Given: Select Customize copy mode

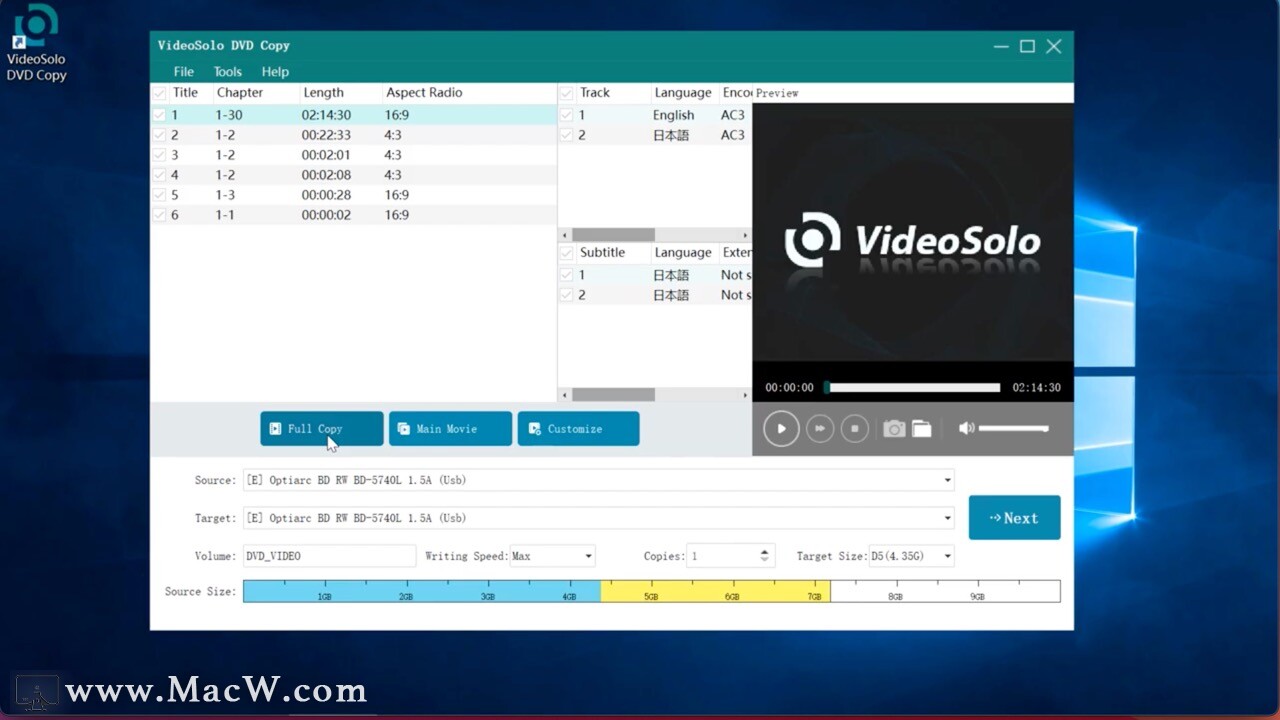Looking at the screenshot, I should coord(578,429).
